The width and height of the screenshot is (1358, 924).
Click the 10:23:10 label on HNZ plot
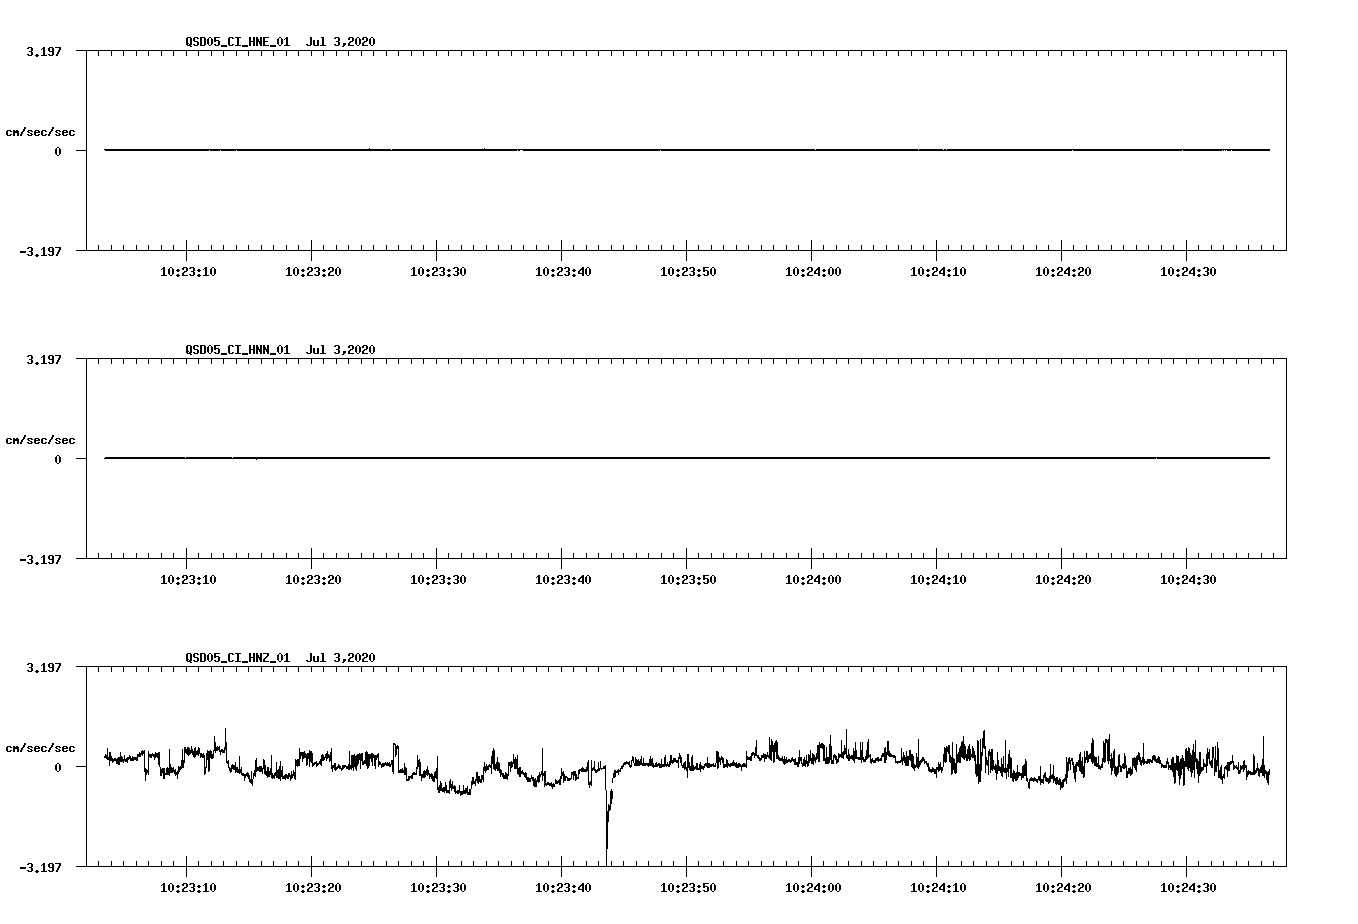[x=188, y=887]
